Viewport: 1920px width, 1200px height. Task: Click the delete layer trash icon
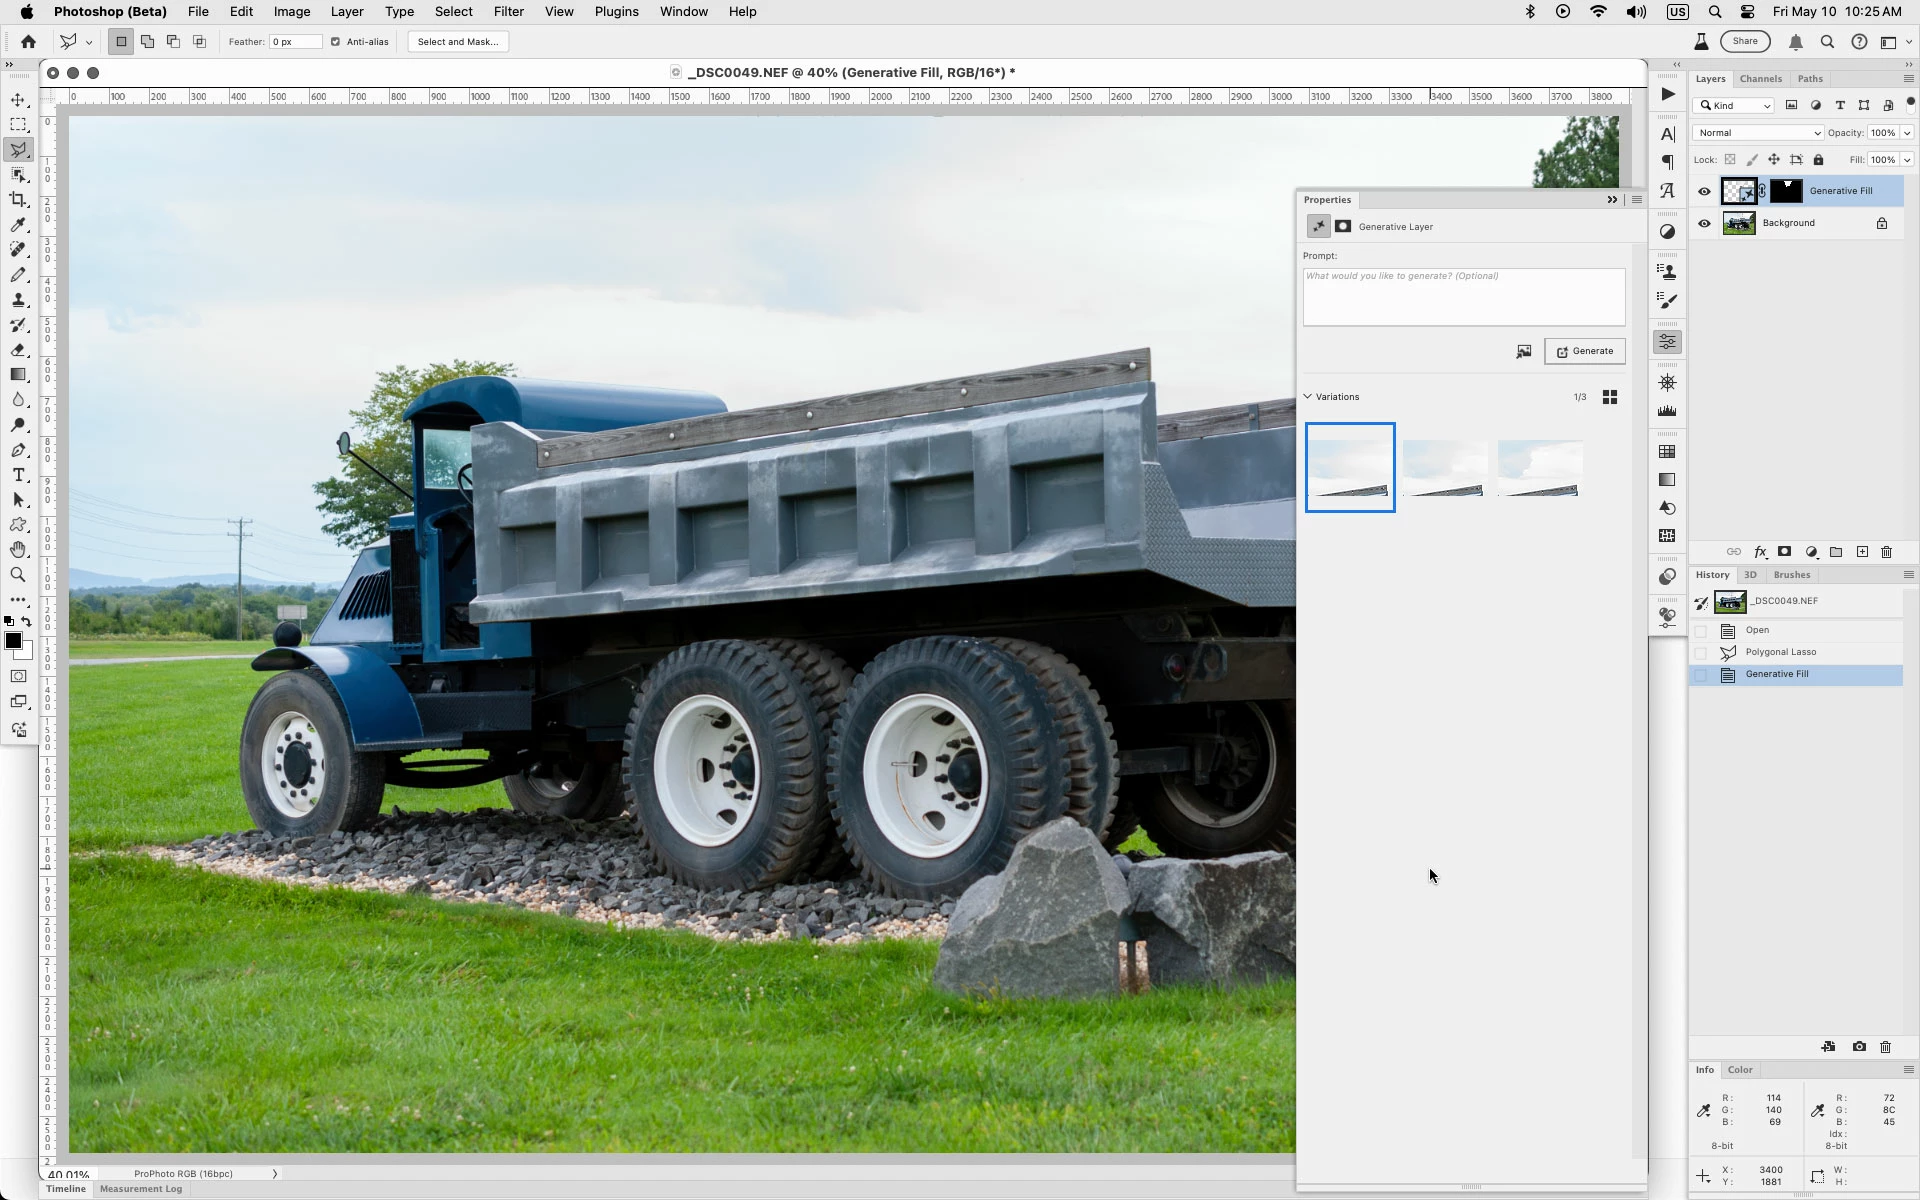click(1887, 552)
